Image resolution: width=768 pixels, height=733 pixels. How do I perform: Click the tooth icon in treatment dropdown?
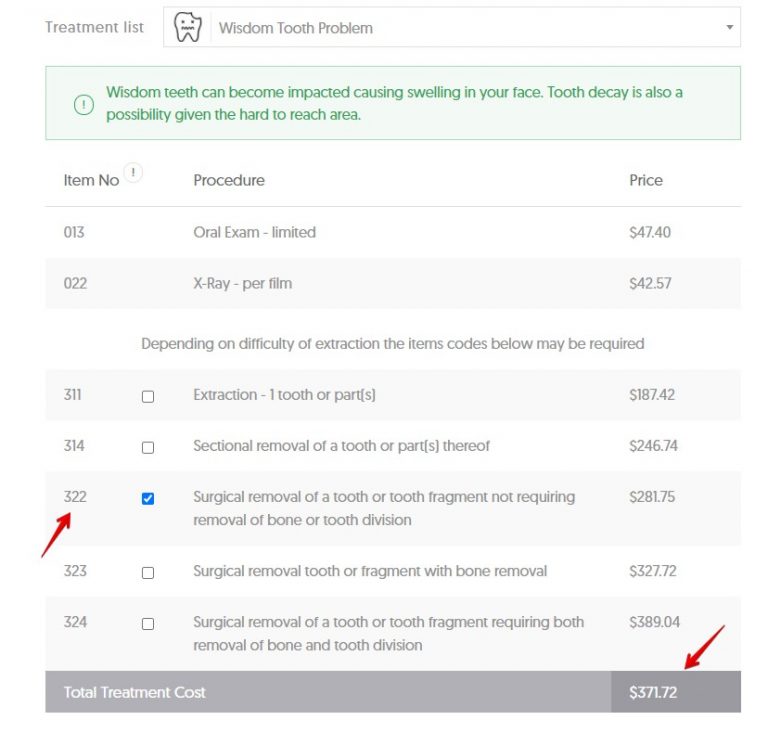pyautogui.click(x=188, y=28)
